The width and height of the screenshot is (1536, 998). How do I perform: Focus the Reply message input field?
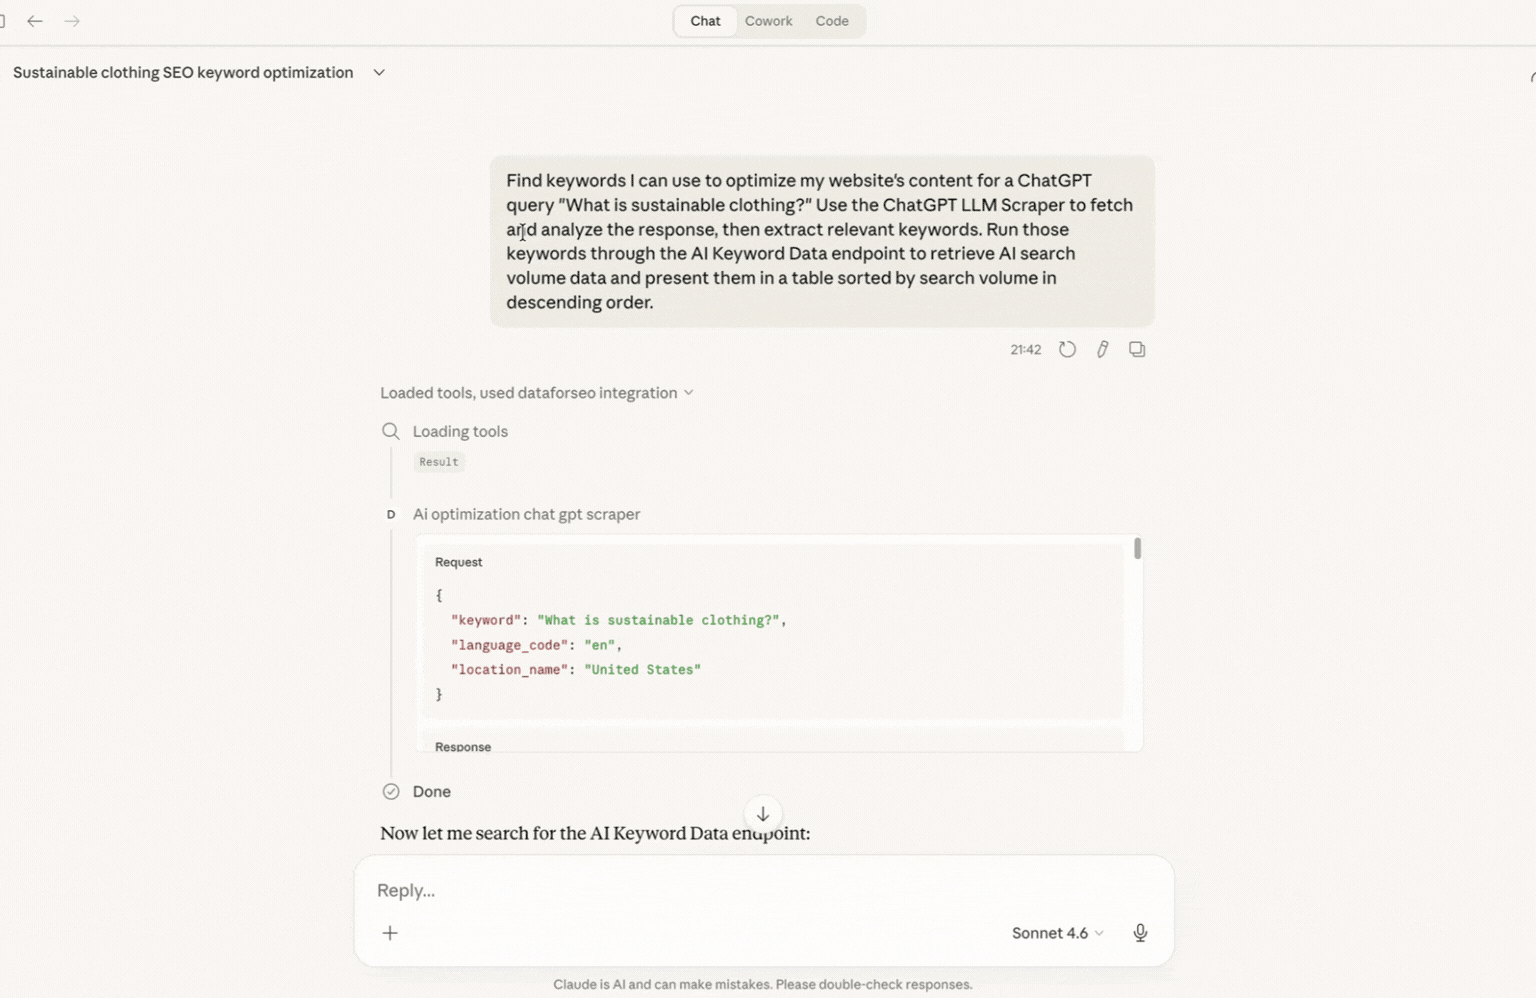(x=700, y=890)
